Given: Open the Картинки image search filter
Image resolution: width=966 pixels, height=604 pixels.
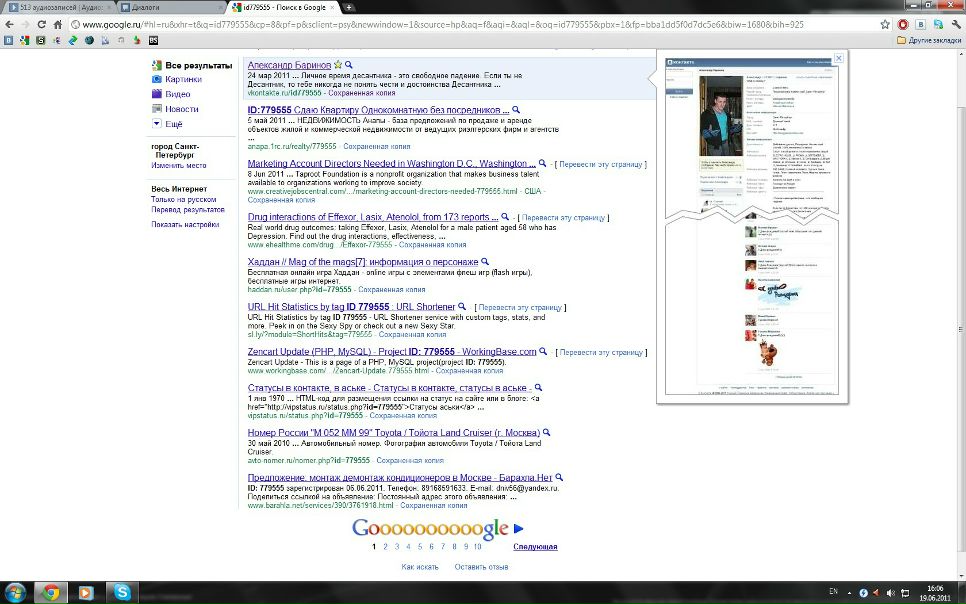Looking at the screenshot, I should coord(183,79).
